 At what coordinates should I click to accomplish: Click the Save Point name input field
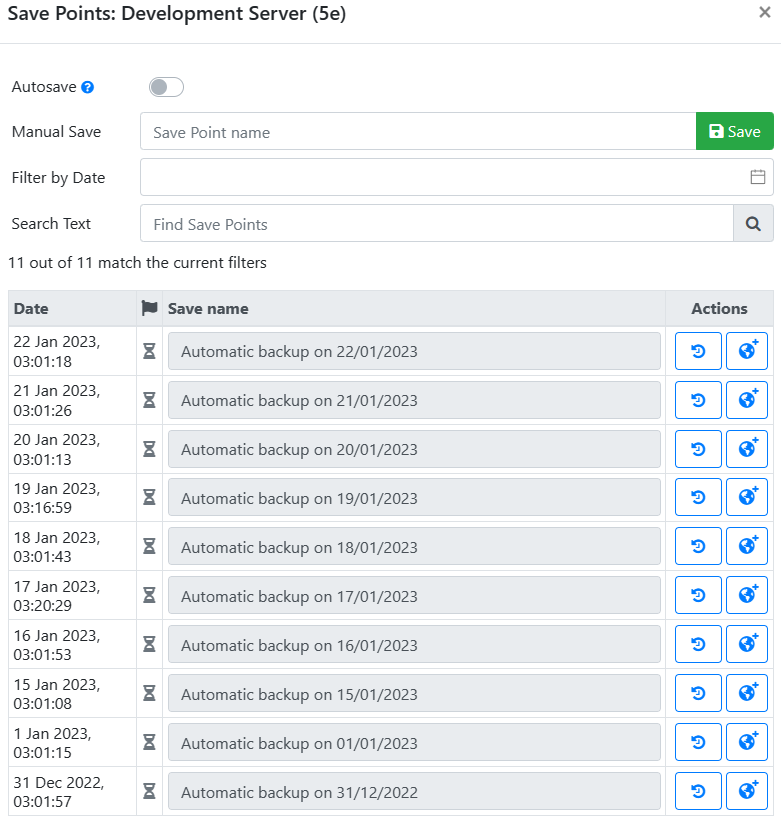pyautogui.click(x=418, y=131)
